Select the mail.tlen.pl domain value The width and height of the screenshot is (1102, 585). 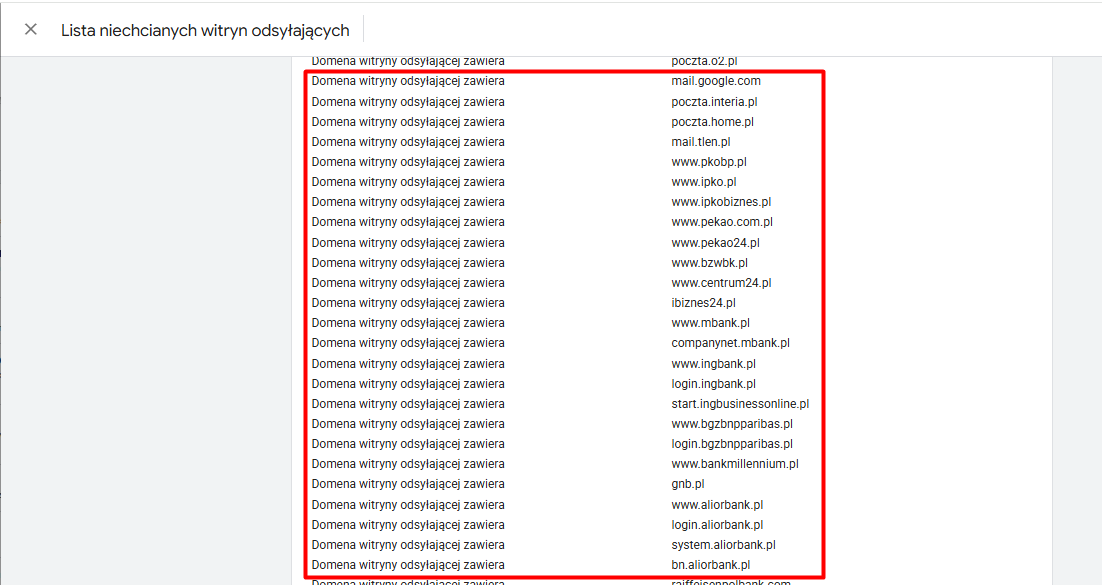[701, 141]
